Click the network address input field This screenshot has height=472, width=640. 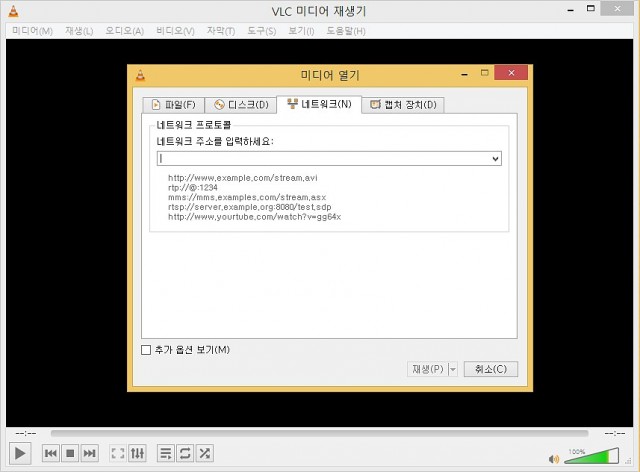tap(324, 158)
